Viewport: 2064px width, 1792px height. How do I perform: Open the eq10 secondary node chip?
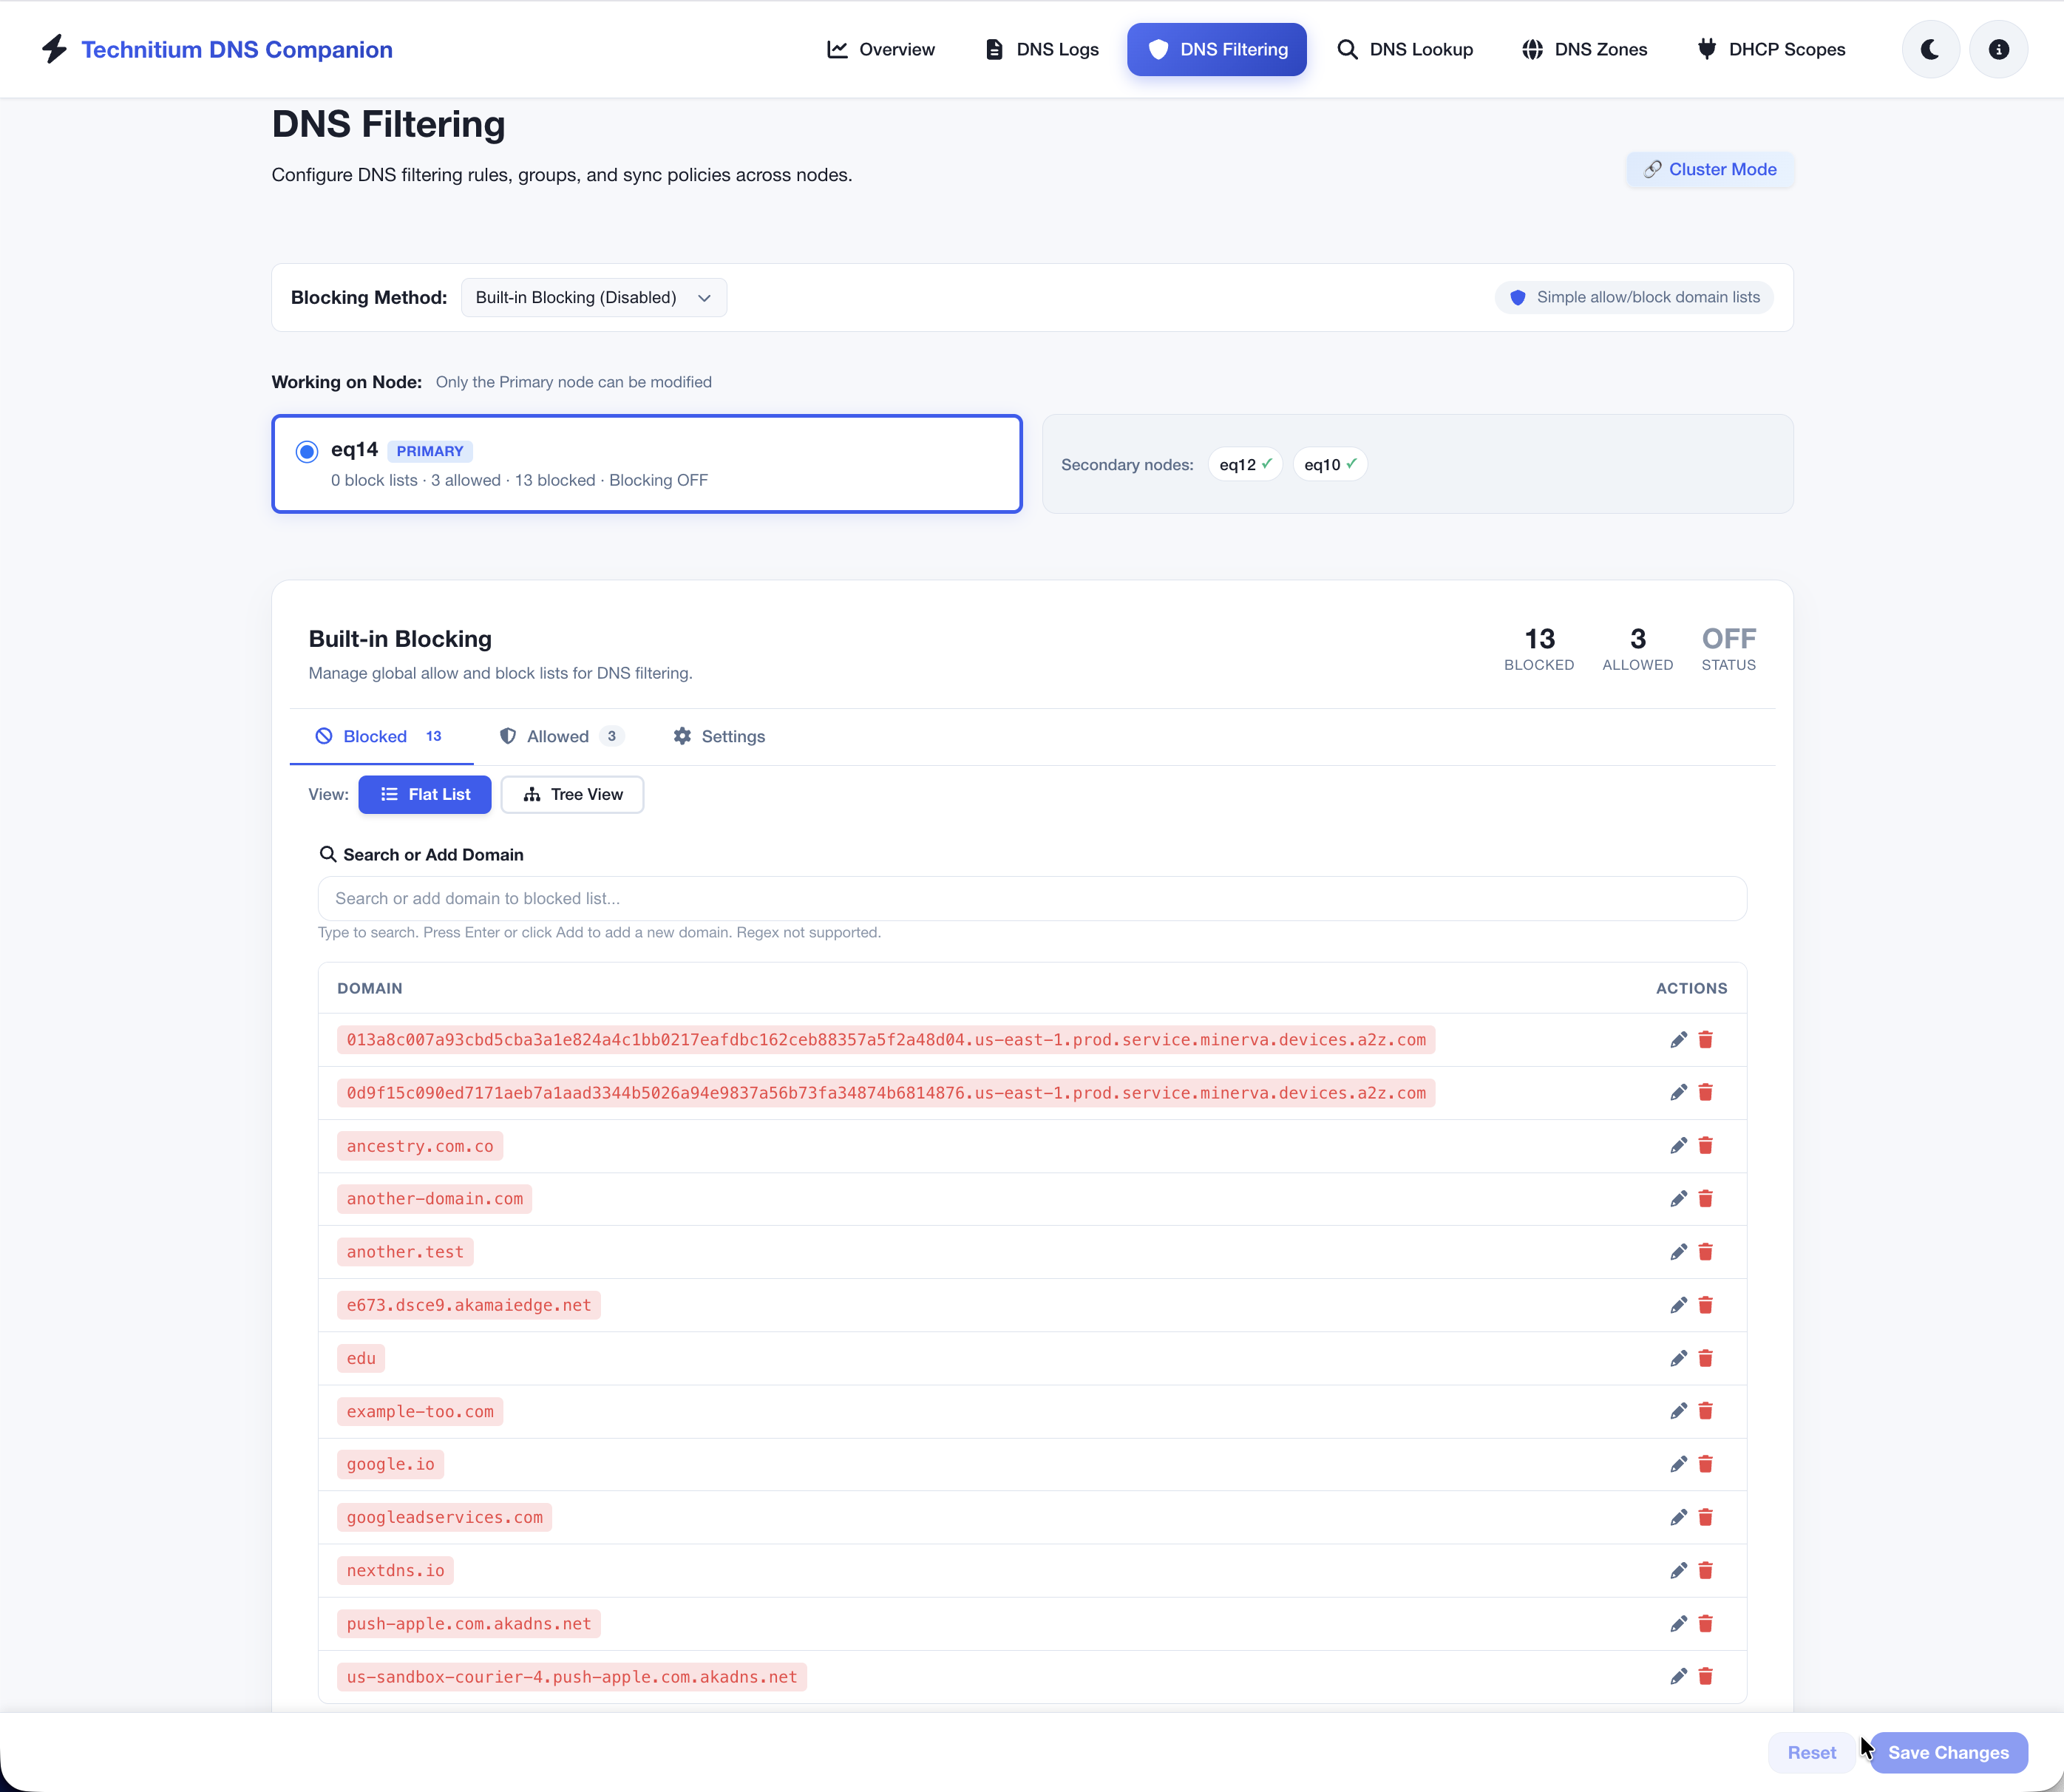pyautogui.click(x=1329, y=463)
